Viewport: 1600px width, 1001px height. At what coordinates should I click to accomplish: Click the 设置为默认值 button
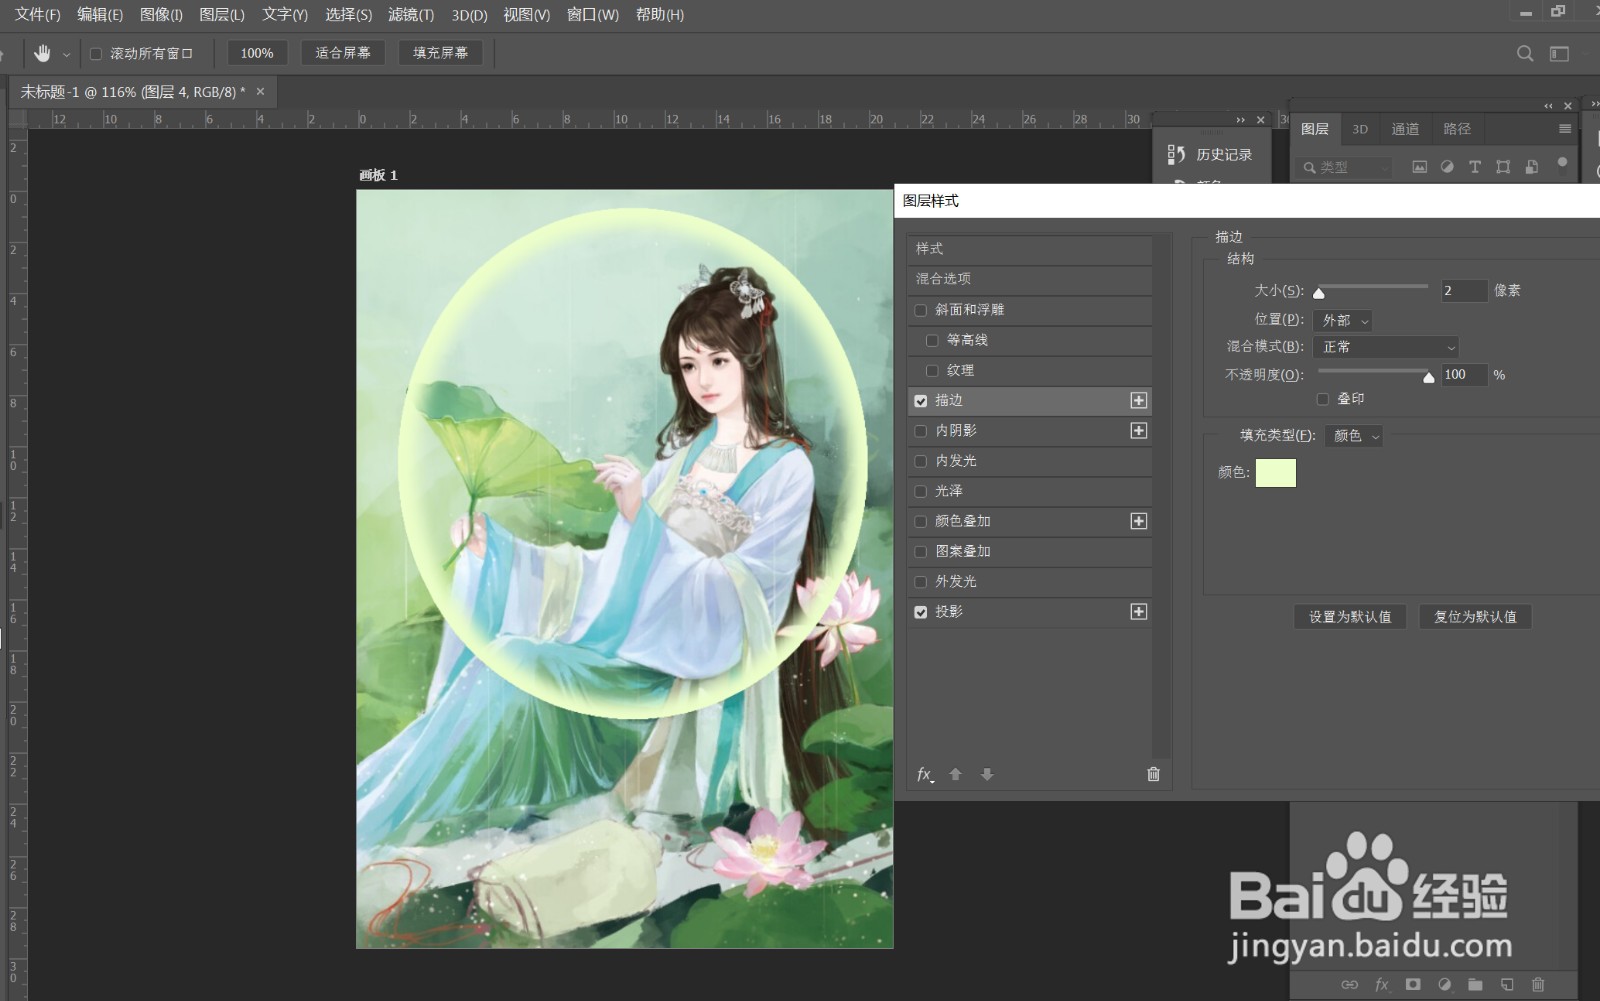1350,617
